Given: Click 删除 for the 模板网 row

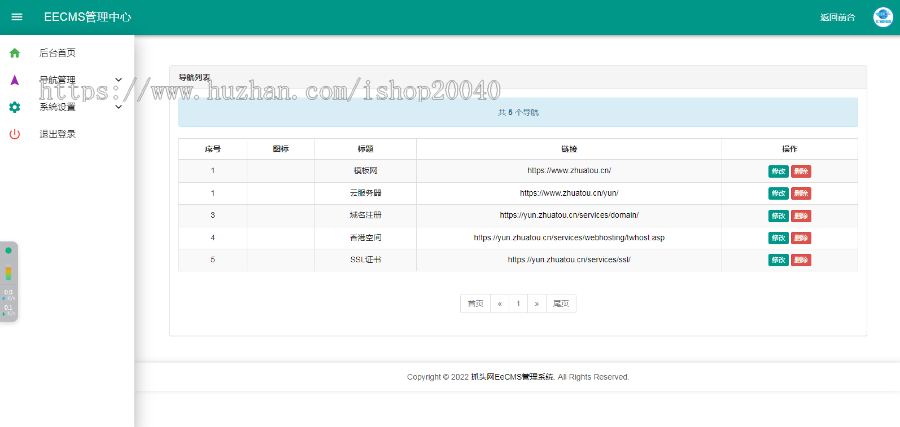Looking at the screenshot, I should tap(801, 171).
